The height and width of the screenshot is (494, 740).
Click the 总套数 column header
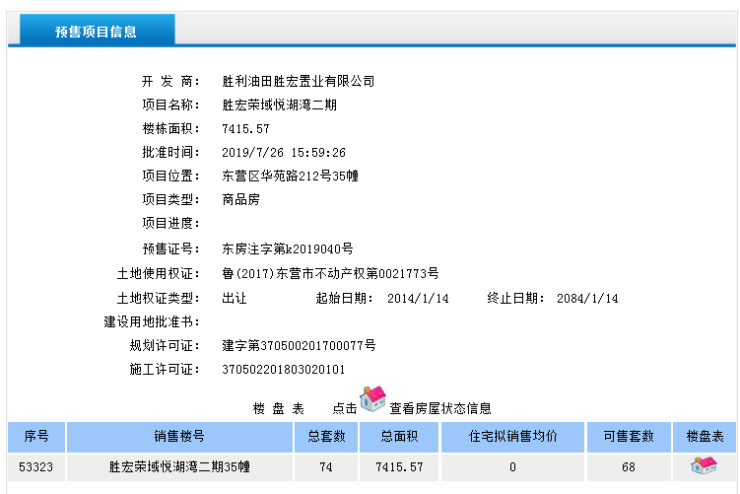click(x=326, y=437)
